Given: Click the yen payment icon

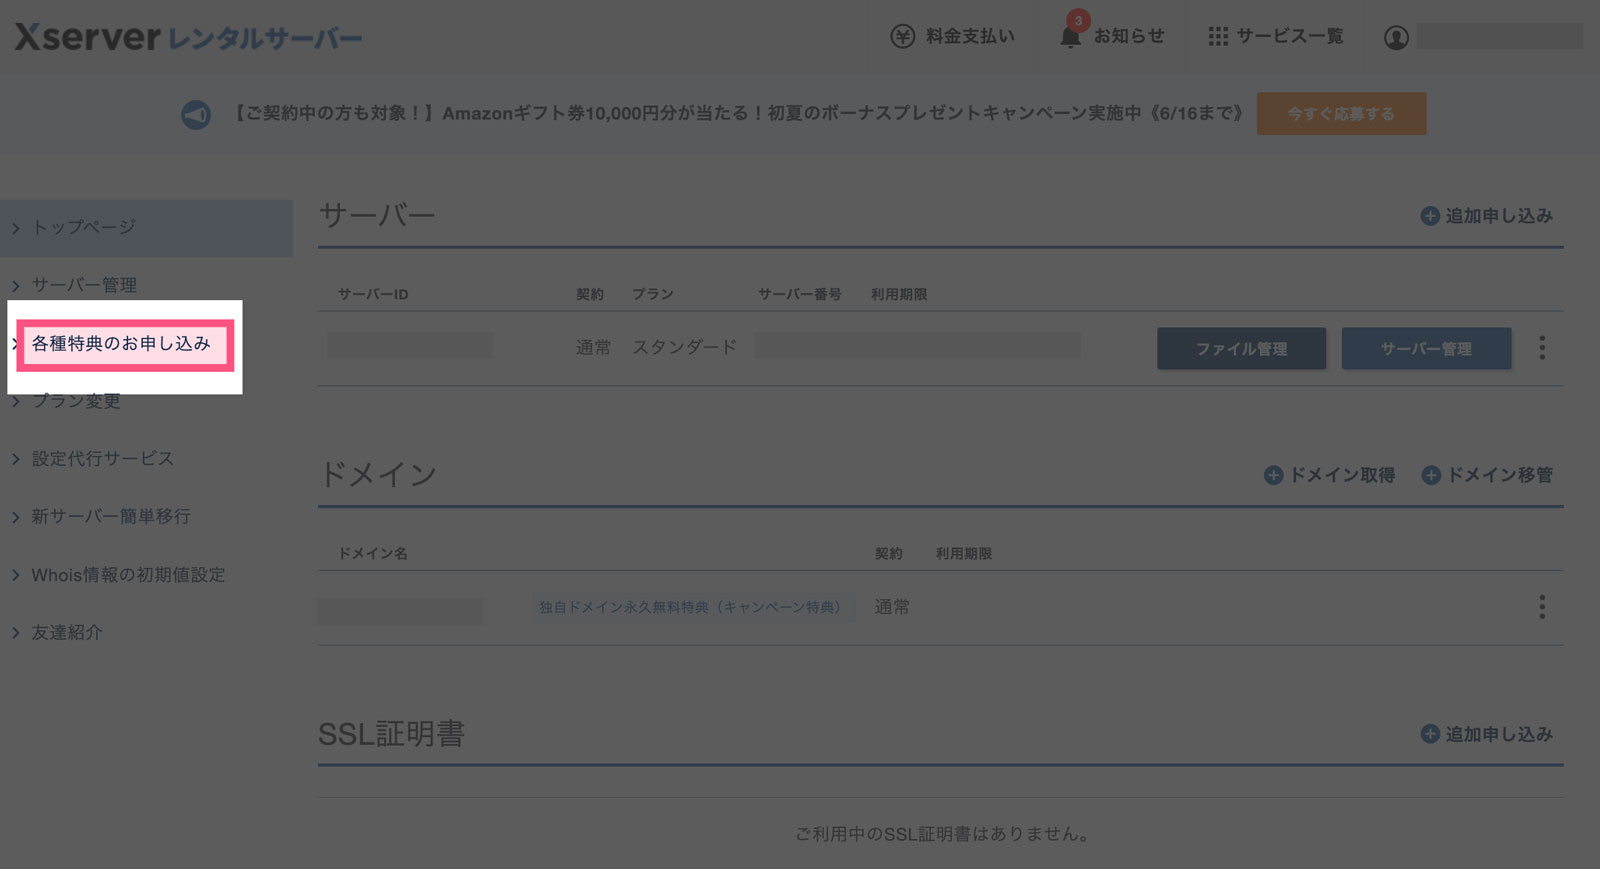Looking at the screenshot, I should pyautogui.click(x=902, y=37).
